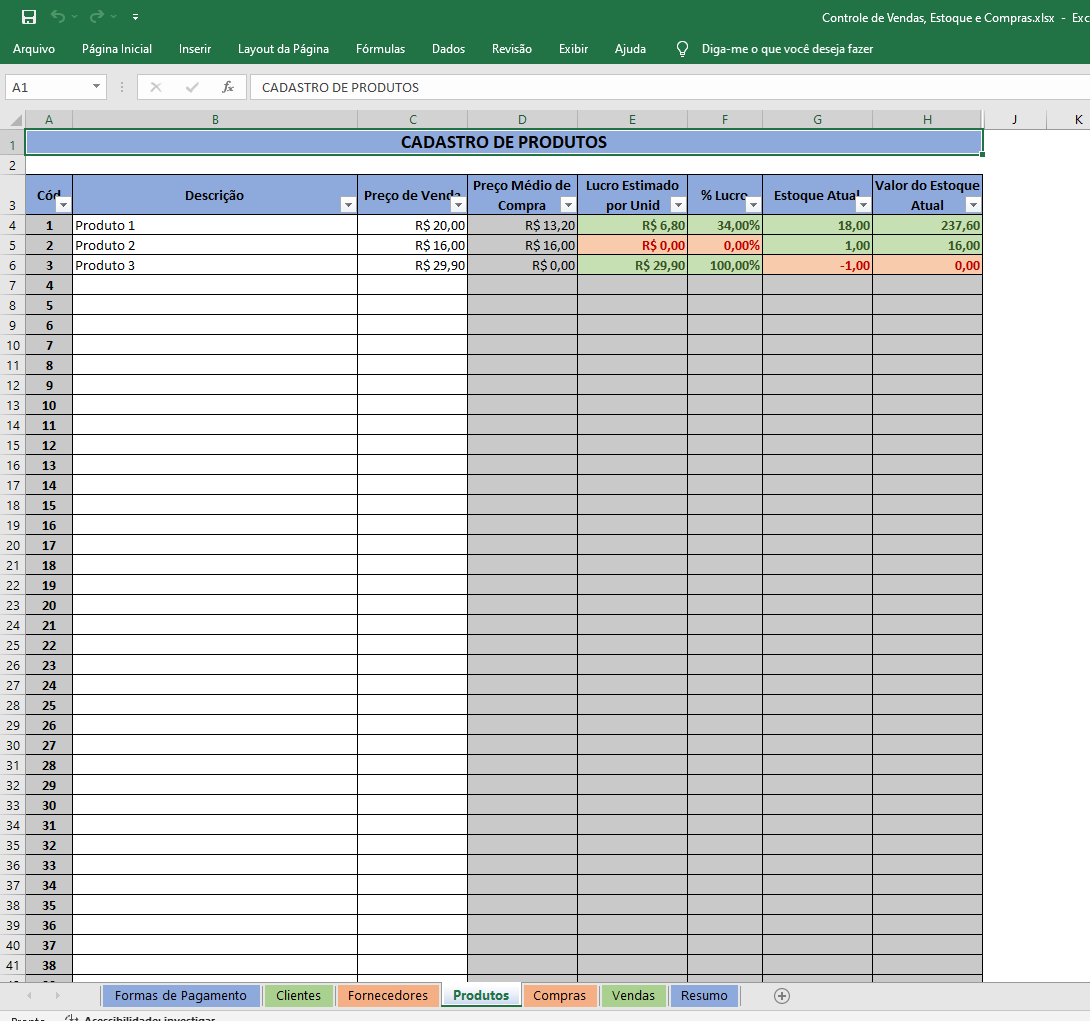Click the Enter checkmark formula bar icon
The height and width of the screenshot is (1021, 1090).
click(x=192, y=87)
